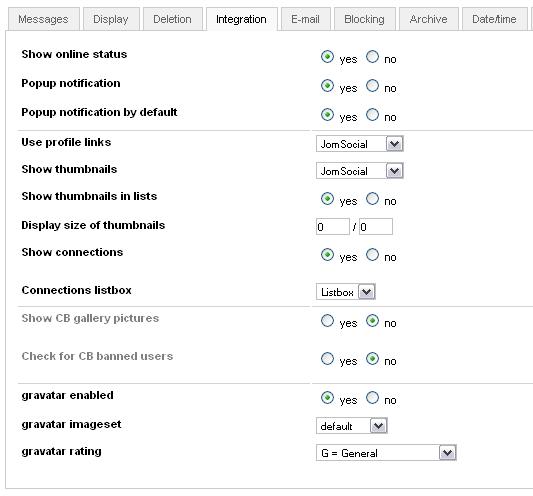
Task: Open the Archive tab
Action: pyautogui.click(x=429, y=19)
